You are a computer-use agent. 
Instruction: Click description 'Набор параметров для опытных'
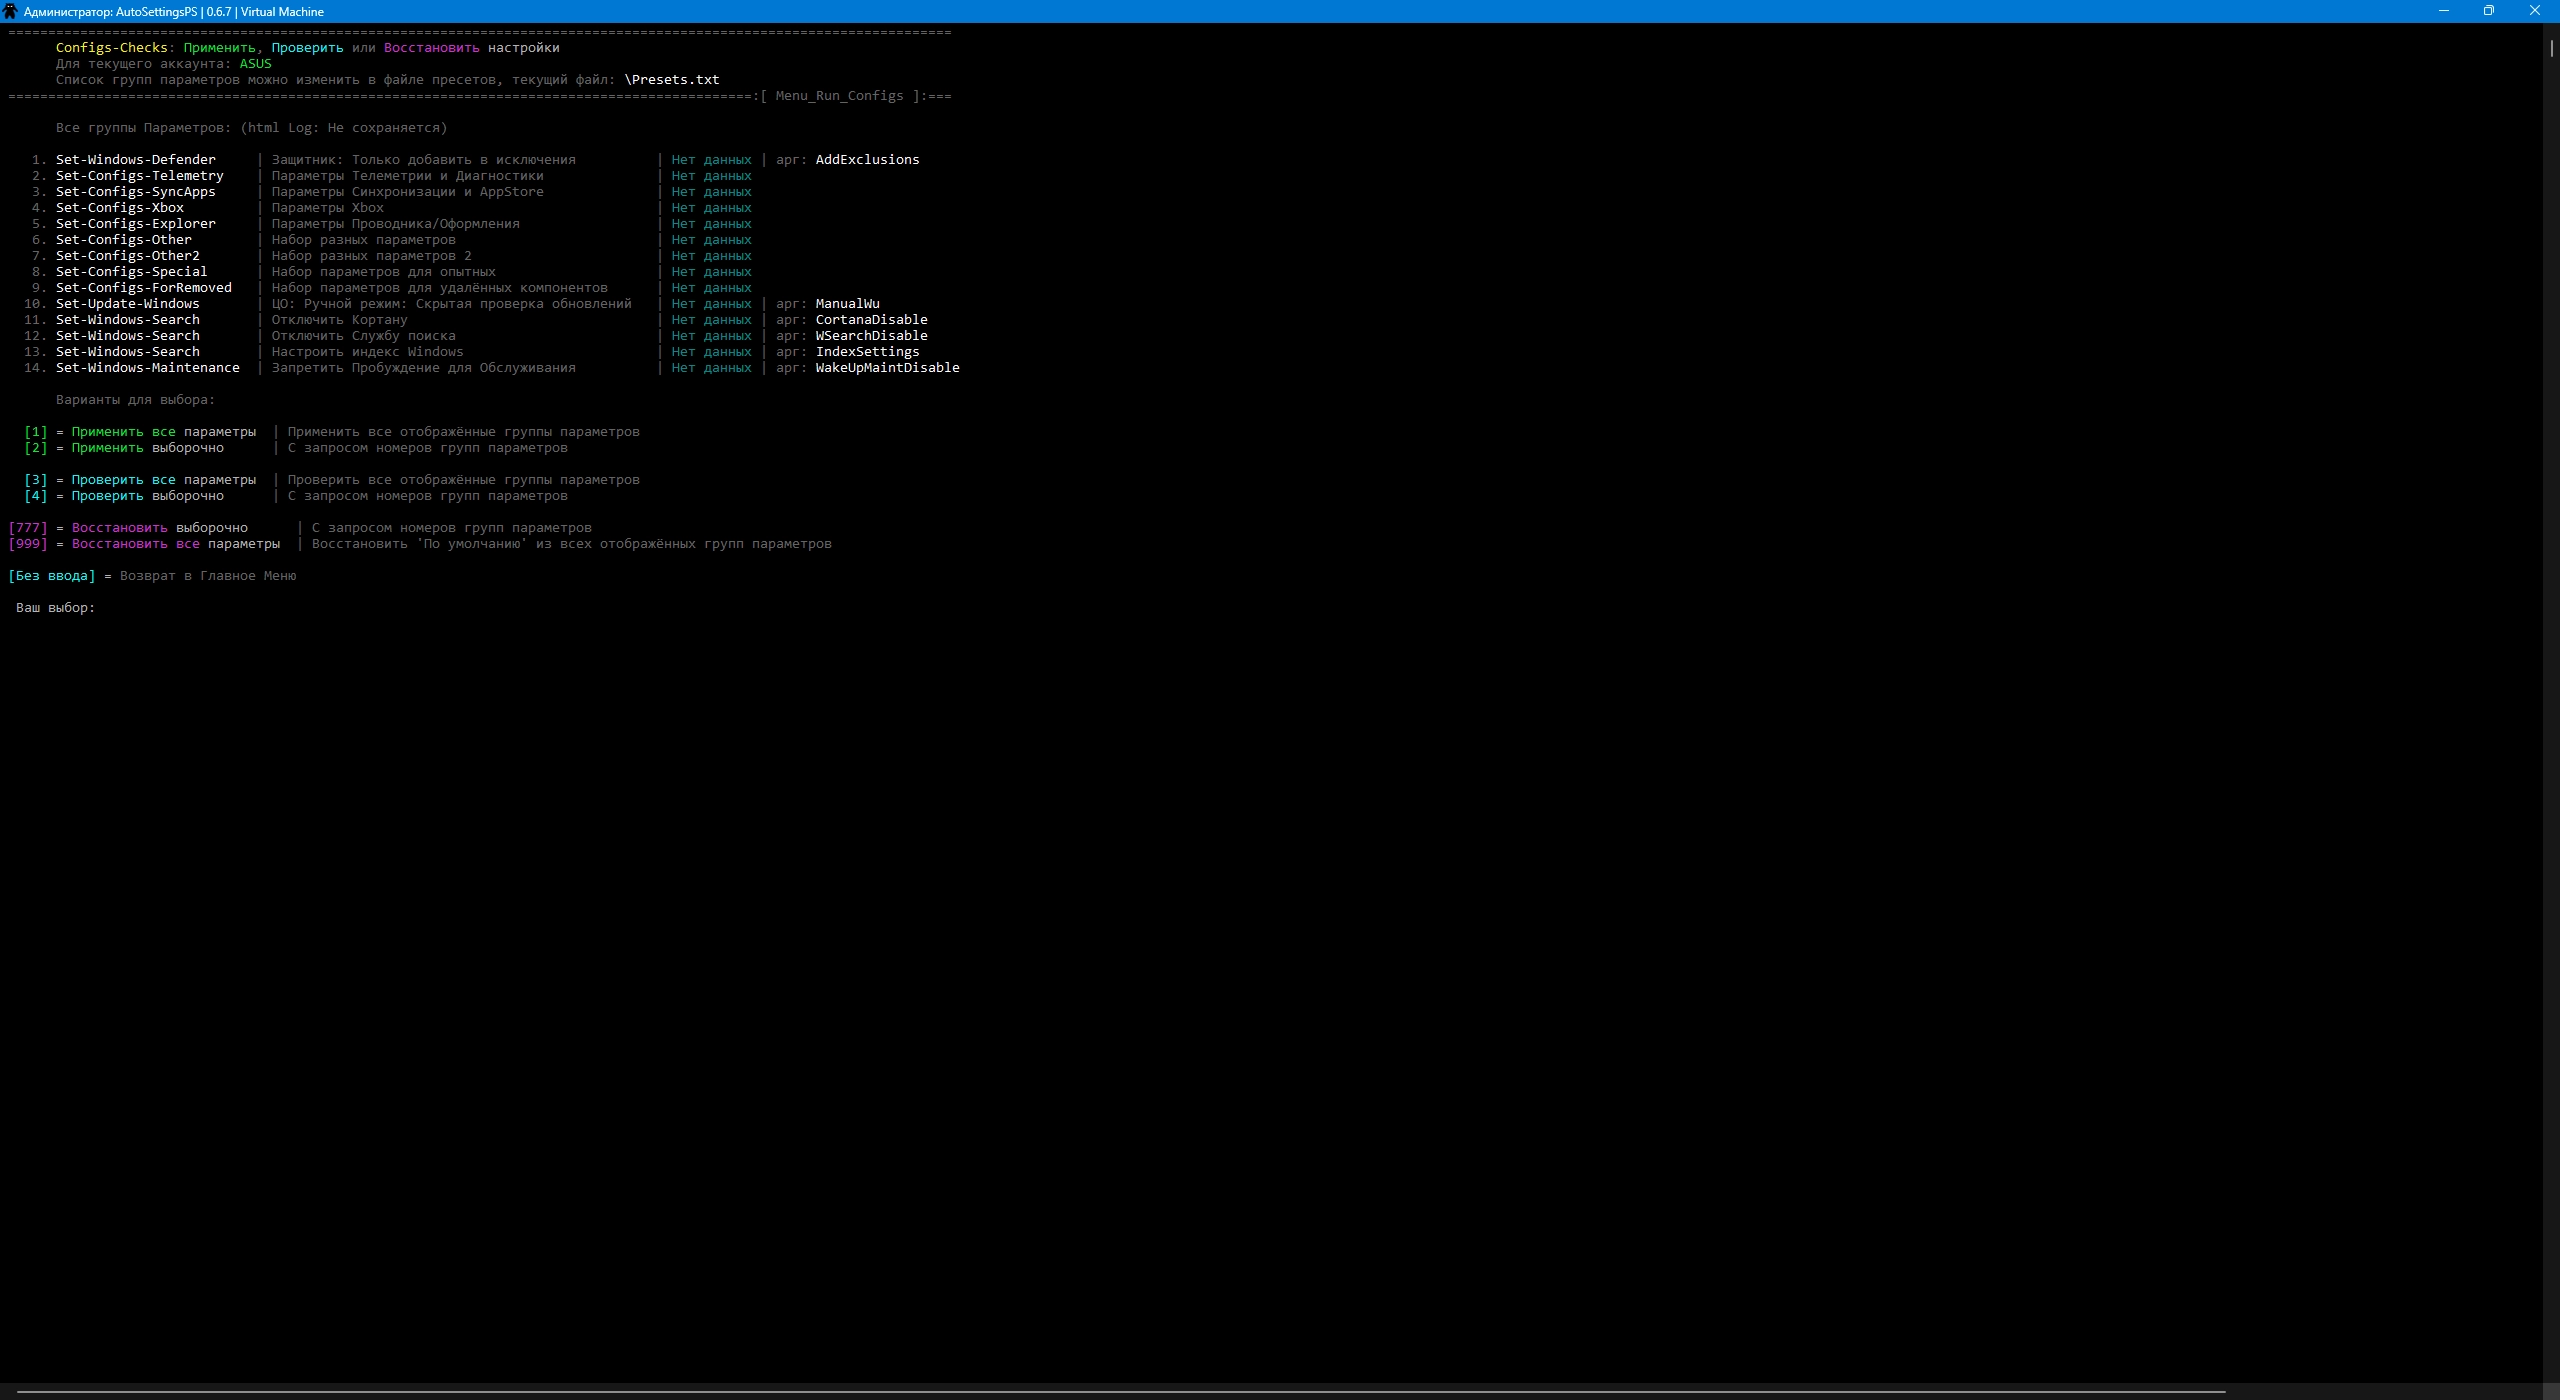pos(384,272)
